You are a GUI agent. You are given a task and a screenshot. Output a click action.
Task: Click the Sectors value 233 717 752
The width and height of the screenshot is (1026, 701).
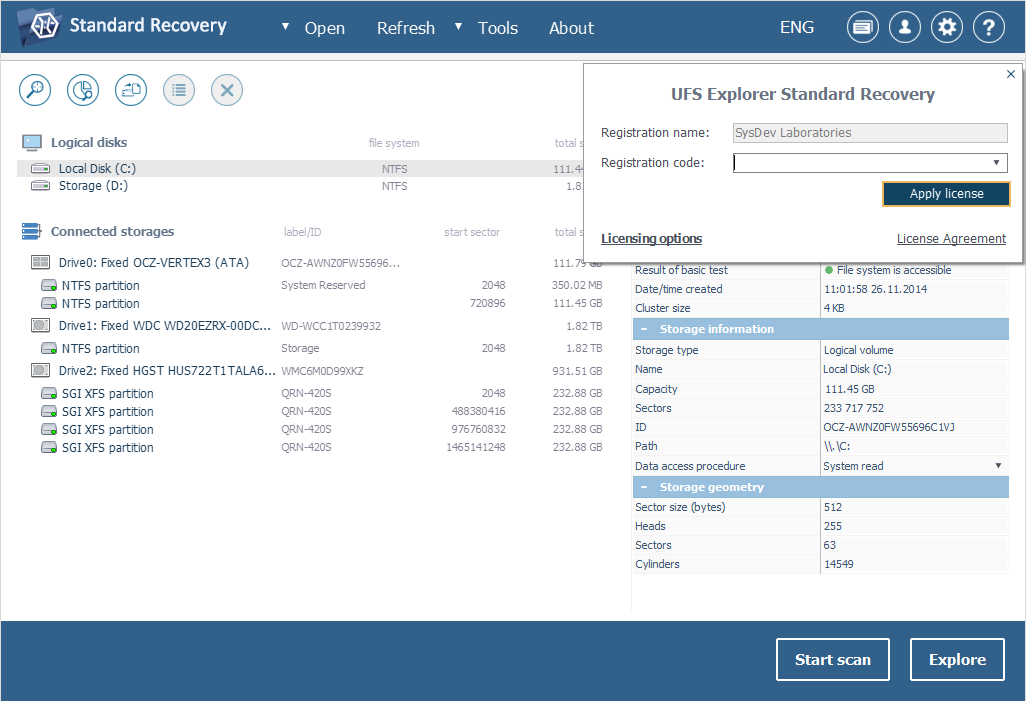[x=853, y=408]
